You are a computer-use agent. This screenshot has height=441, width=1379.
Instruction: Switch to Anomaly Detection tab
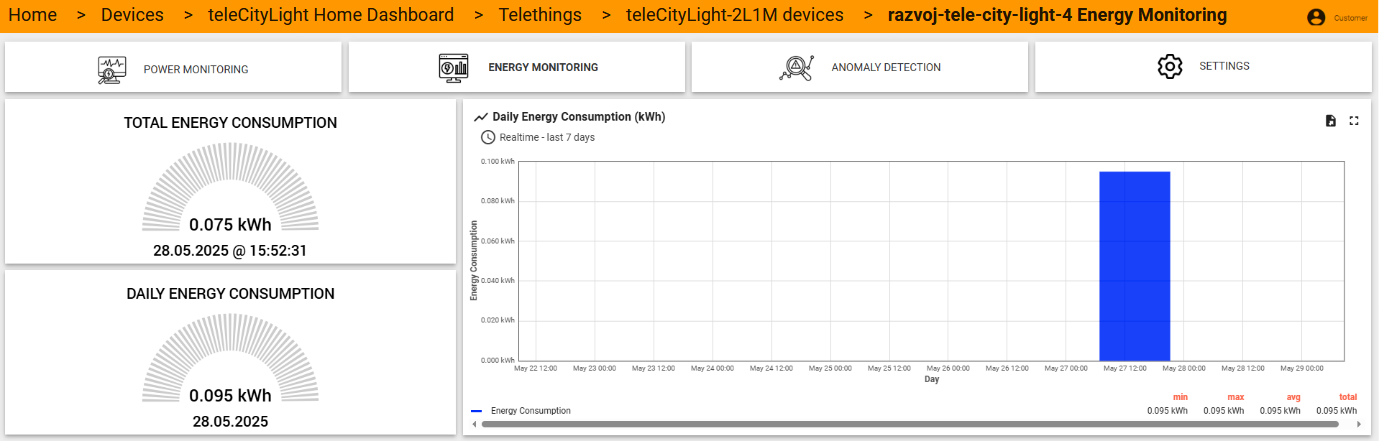(x=860, y=67)
